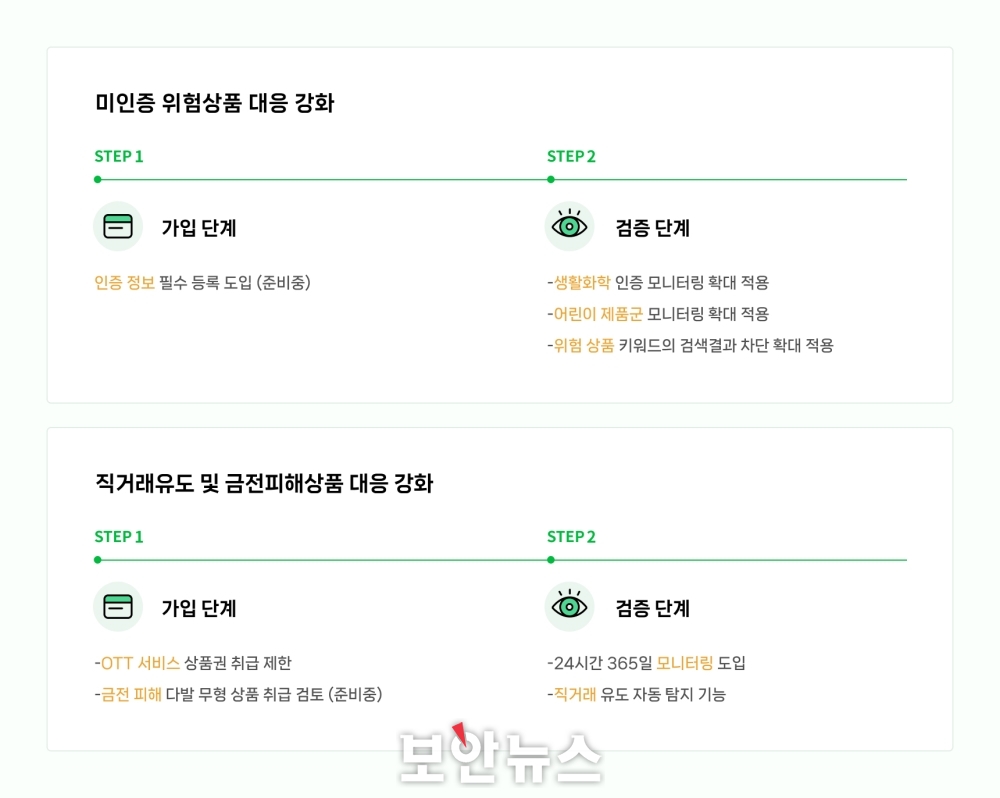The width and height of the screenshot is (1000, 798).
Task: Click the OTT 서비스 highlighted text
Action: [x=140, y=663]
